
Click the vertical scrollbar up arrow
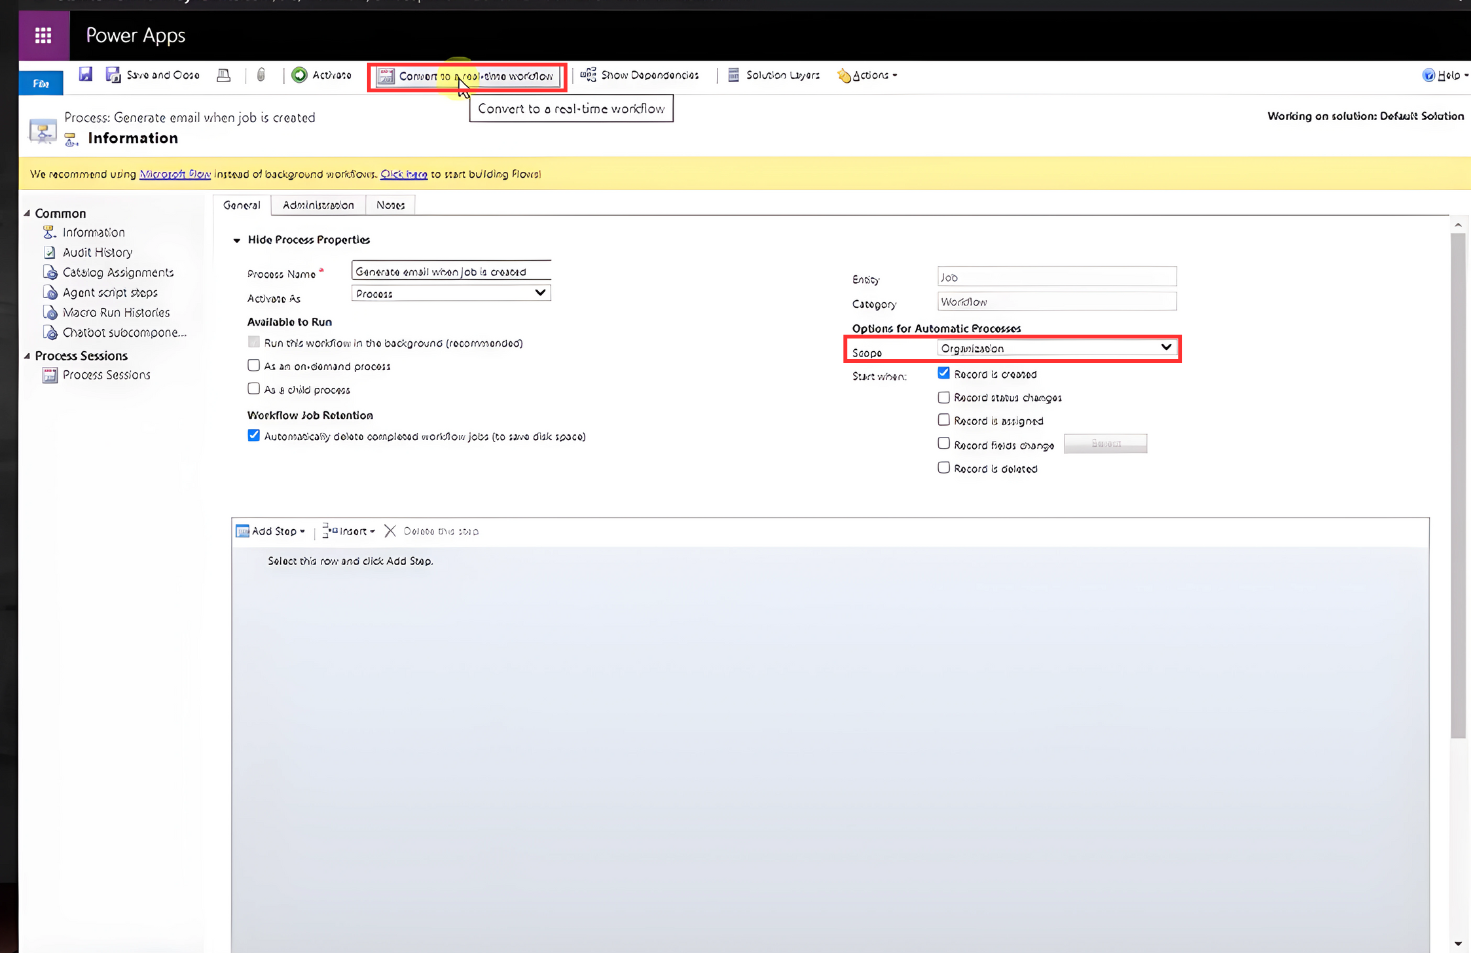(1458, 225)
